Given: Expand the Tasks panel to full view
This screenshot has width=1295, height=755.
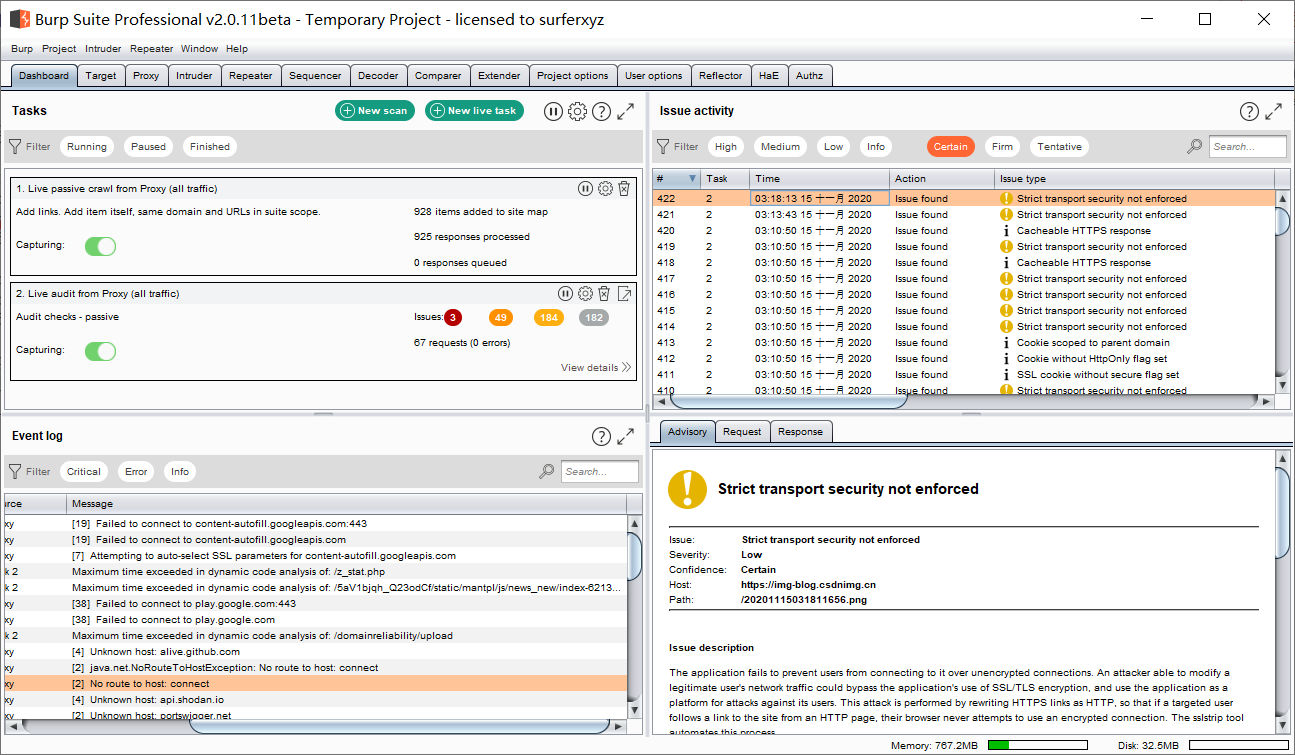Looking at the screenshot, I should [x=626, y=111].
